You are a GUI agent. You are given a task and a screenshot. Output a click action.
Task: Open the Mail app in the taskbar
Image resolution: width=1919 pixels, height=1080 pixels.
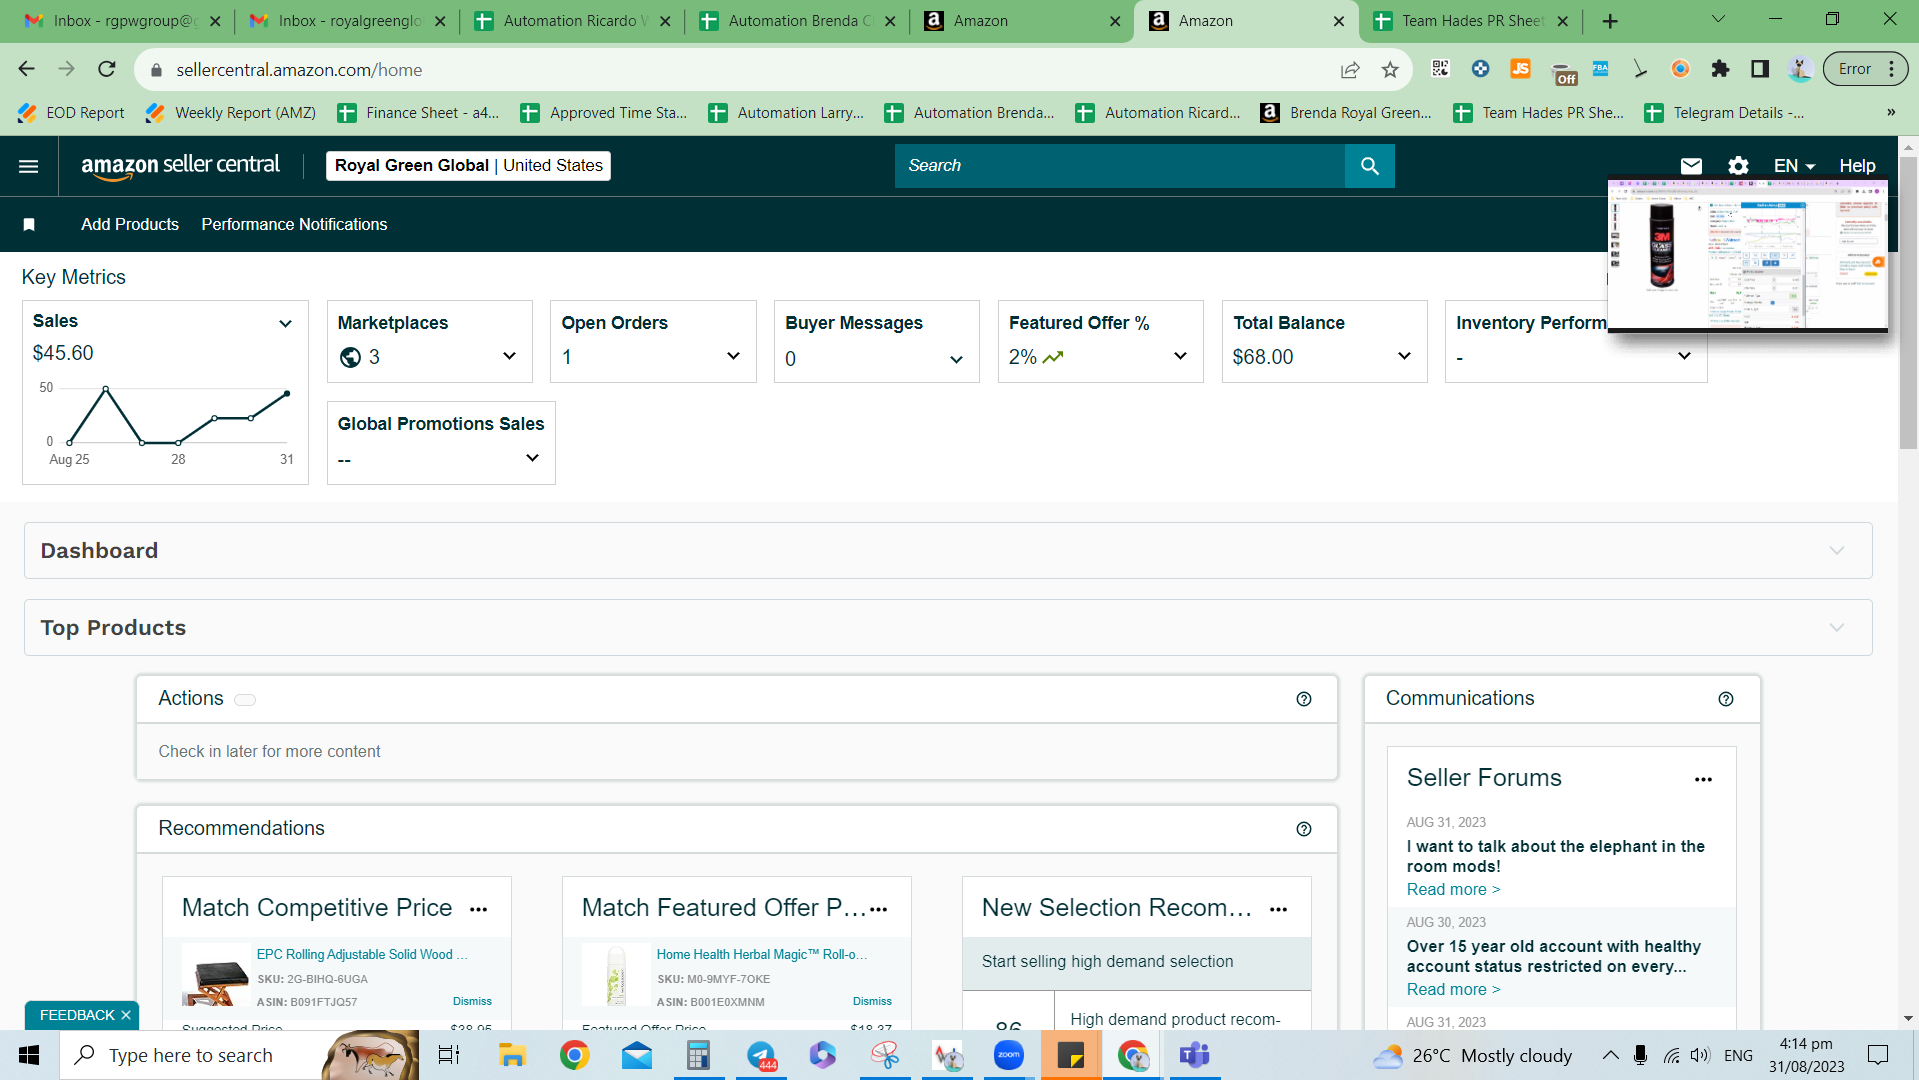(x=636, y=1055)
